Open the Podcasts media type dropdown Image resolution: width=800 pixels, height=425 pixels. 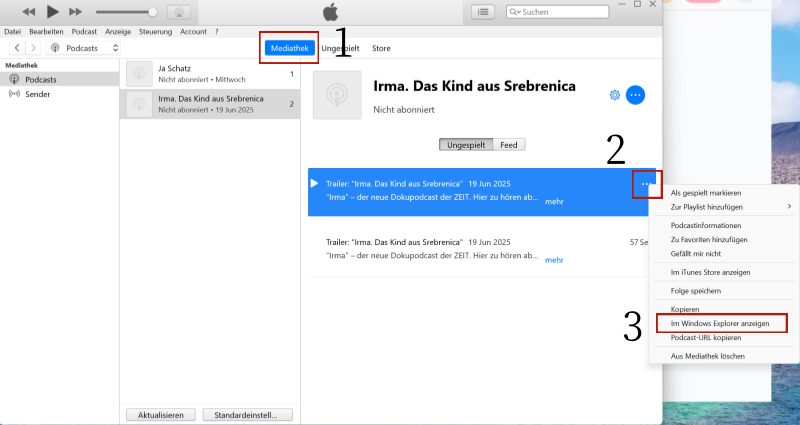point(84,48)
